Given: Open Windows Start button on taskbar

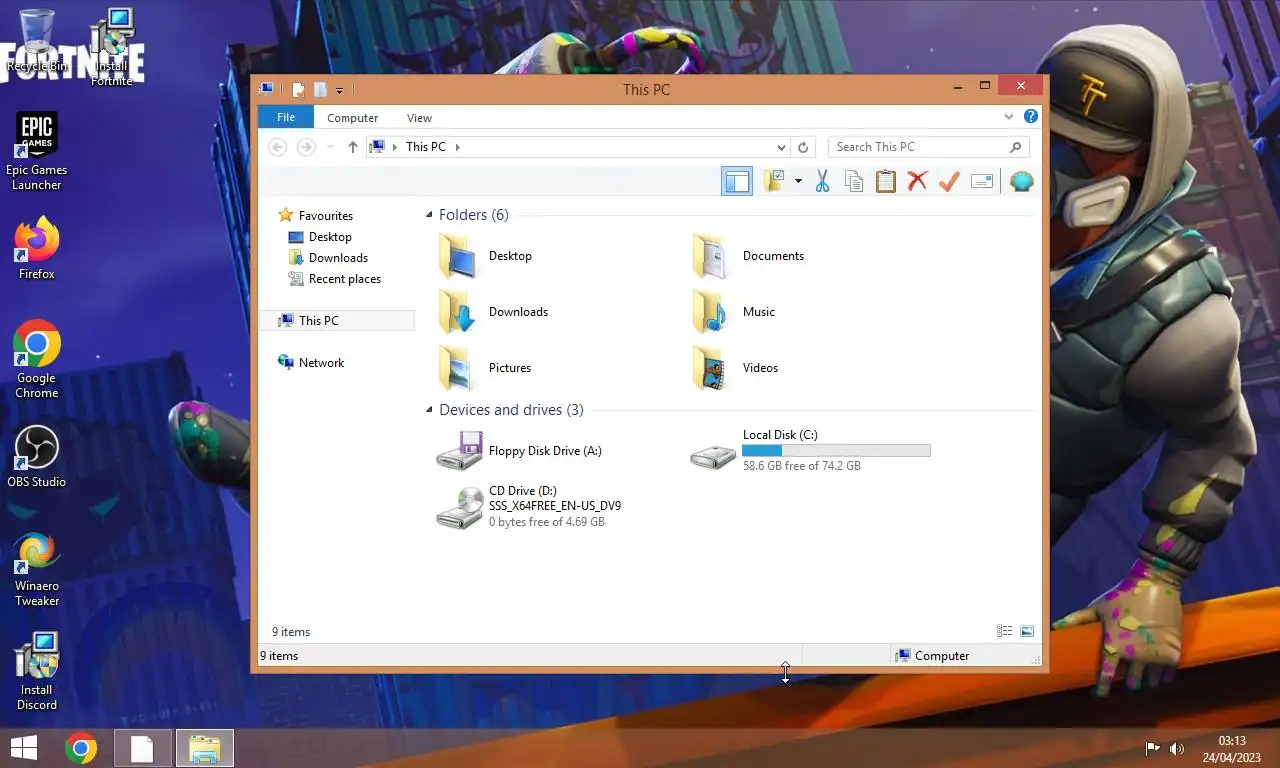Looking at the screenshot, I should (x=24, y=748).
